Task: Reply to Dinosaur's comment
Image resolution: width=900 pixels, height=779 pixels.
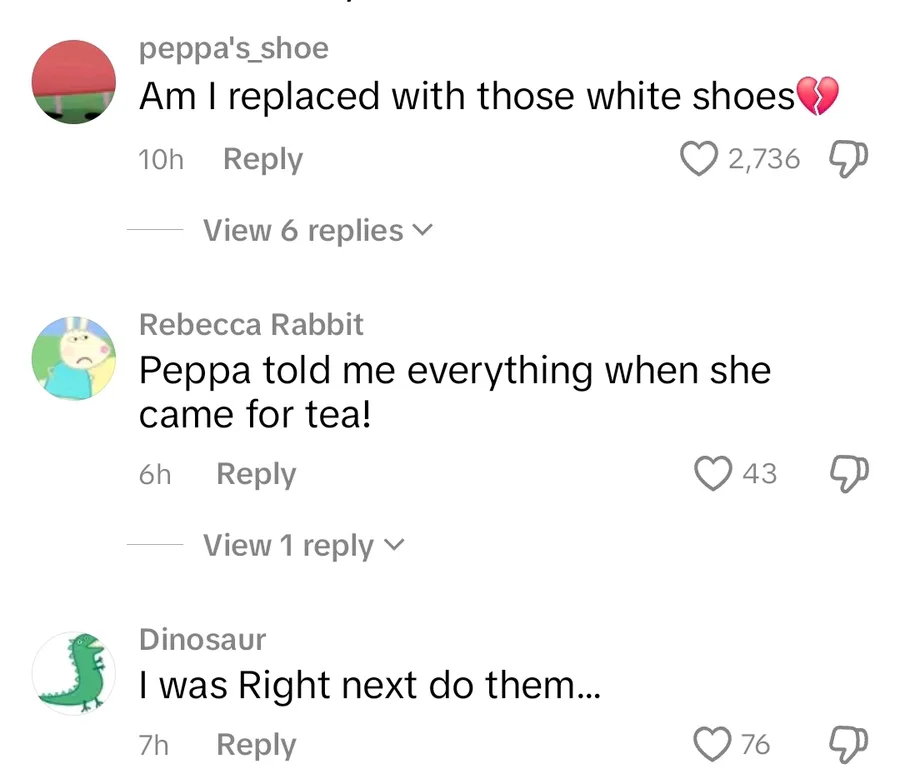Action: click(x=256, y=745)
